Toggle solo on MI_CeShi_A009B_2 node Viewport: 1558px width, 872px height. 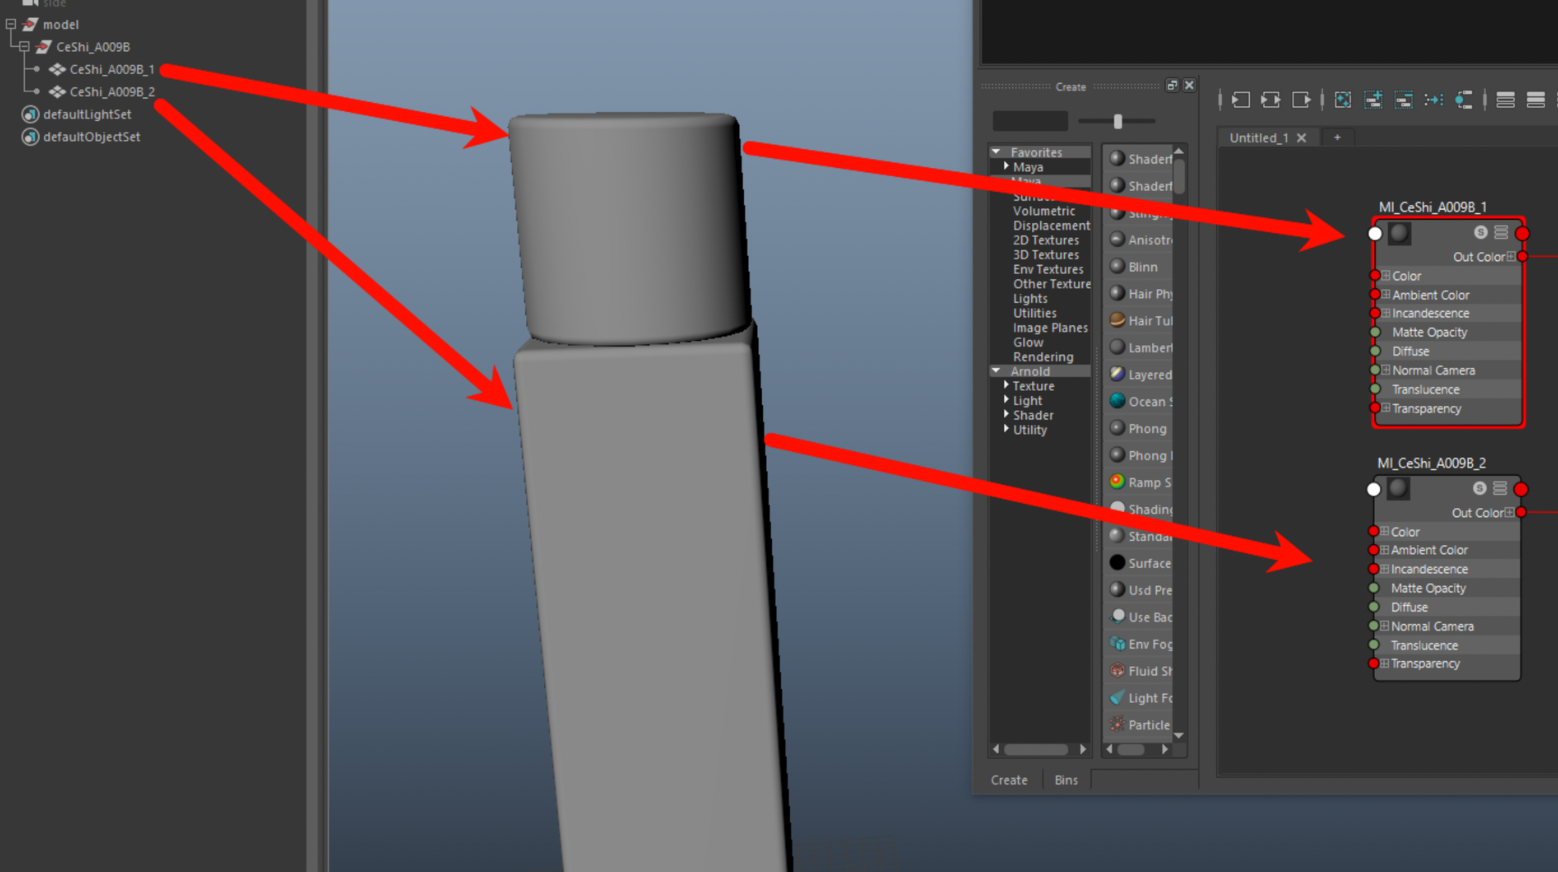click(1479, 488)
